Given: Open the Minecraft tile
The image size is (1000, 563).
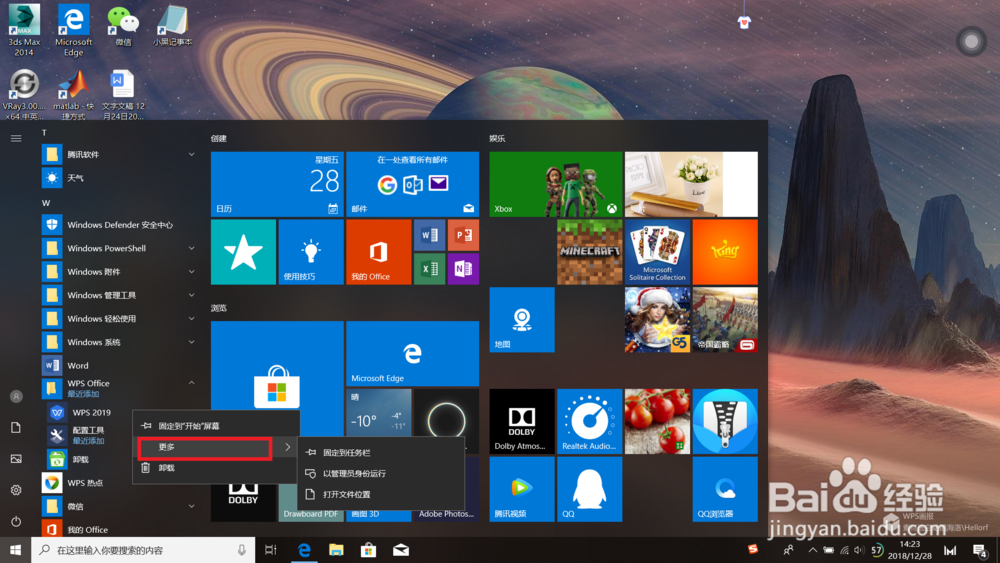Looking at the screenshot, I should 589,252.
